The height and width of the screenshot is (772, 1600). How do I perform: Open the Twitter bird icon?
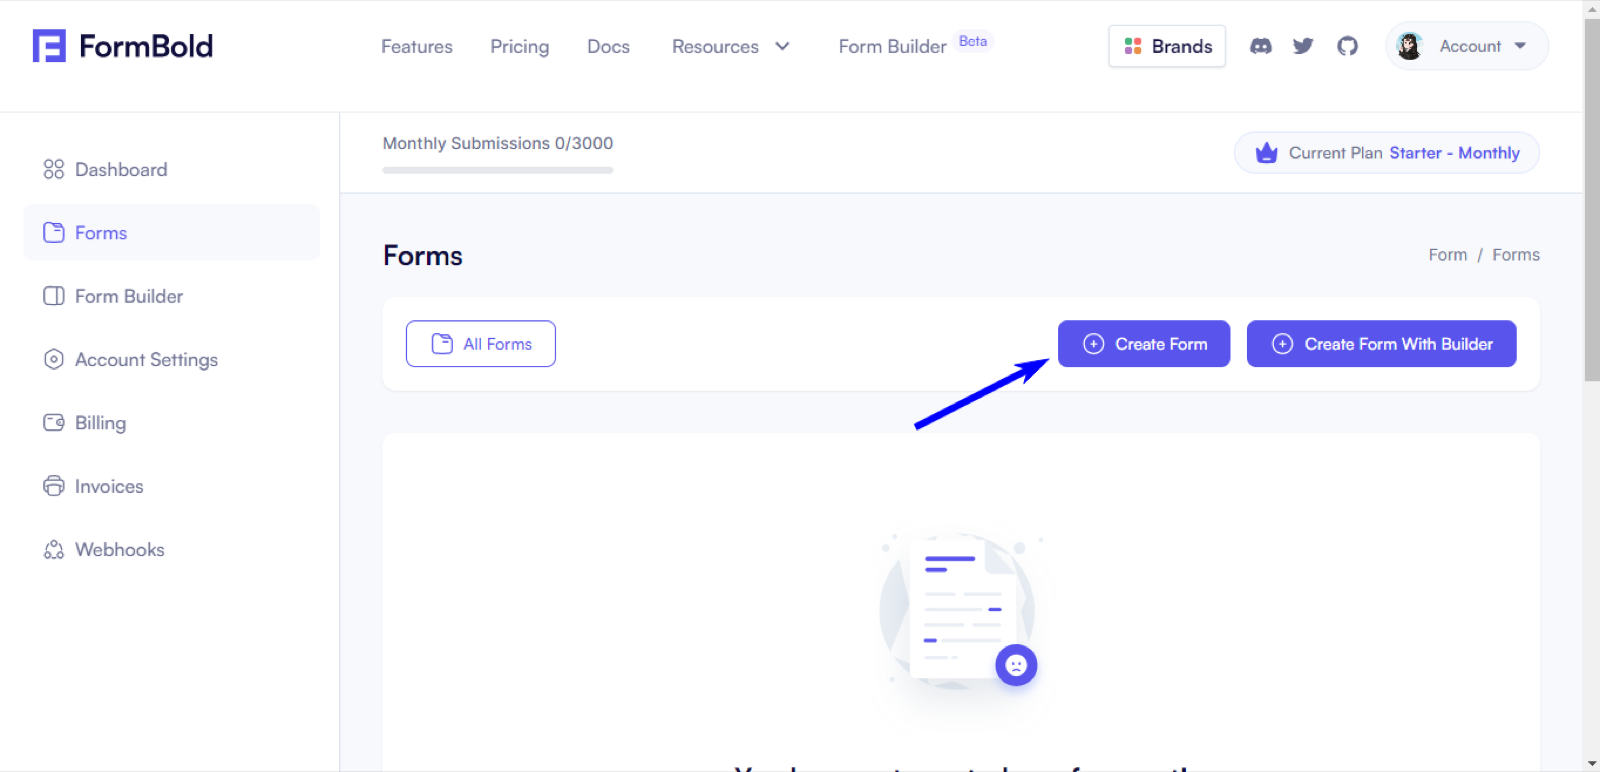(x=1303, y=46)
